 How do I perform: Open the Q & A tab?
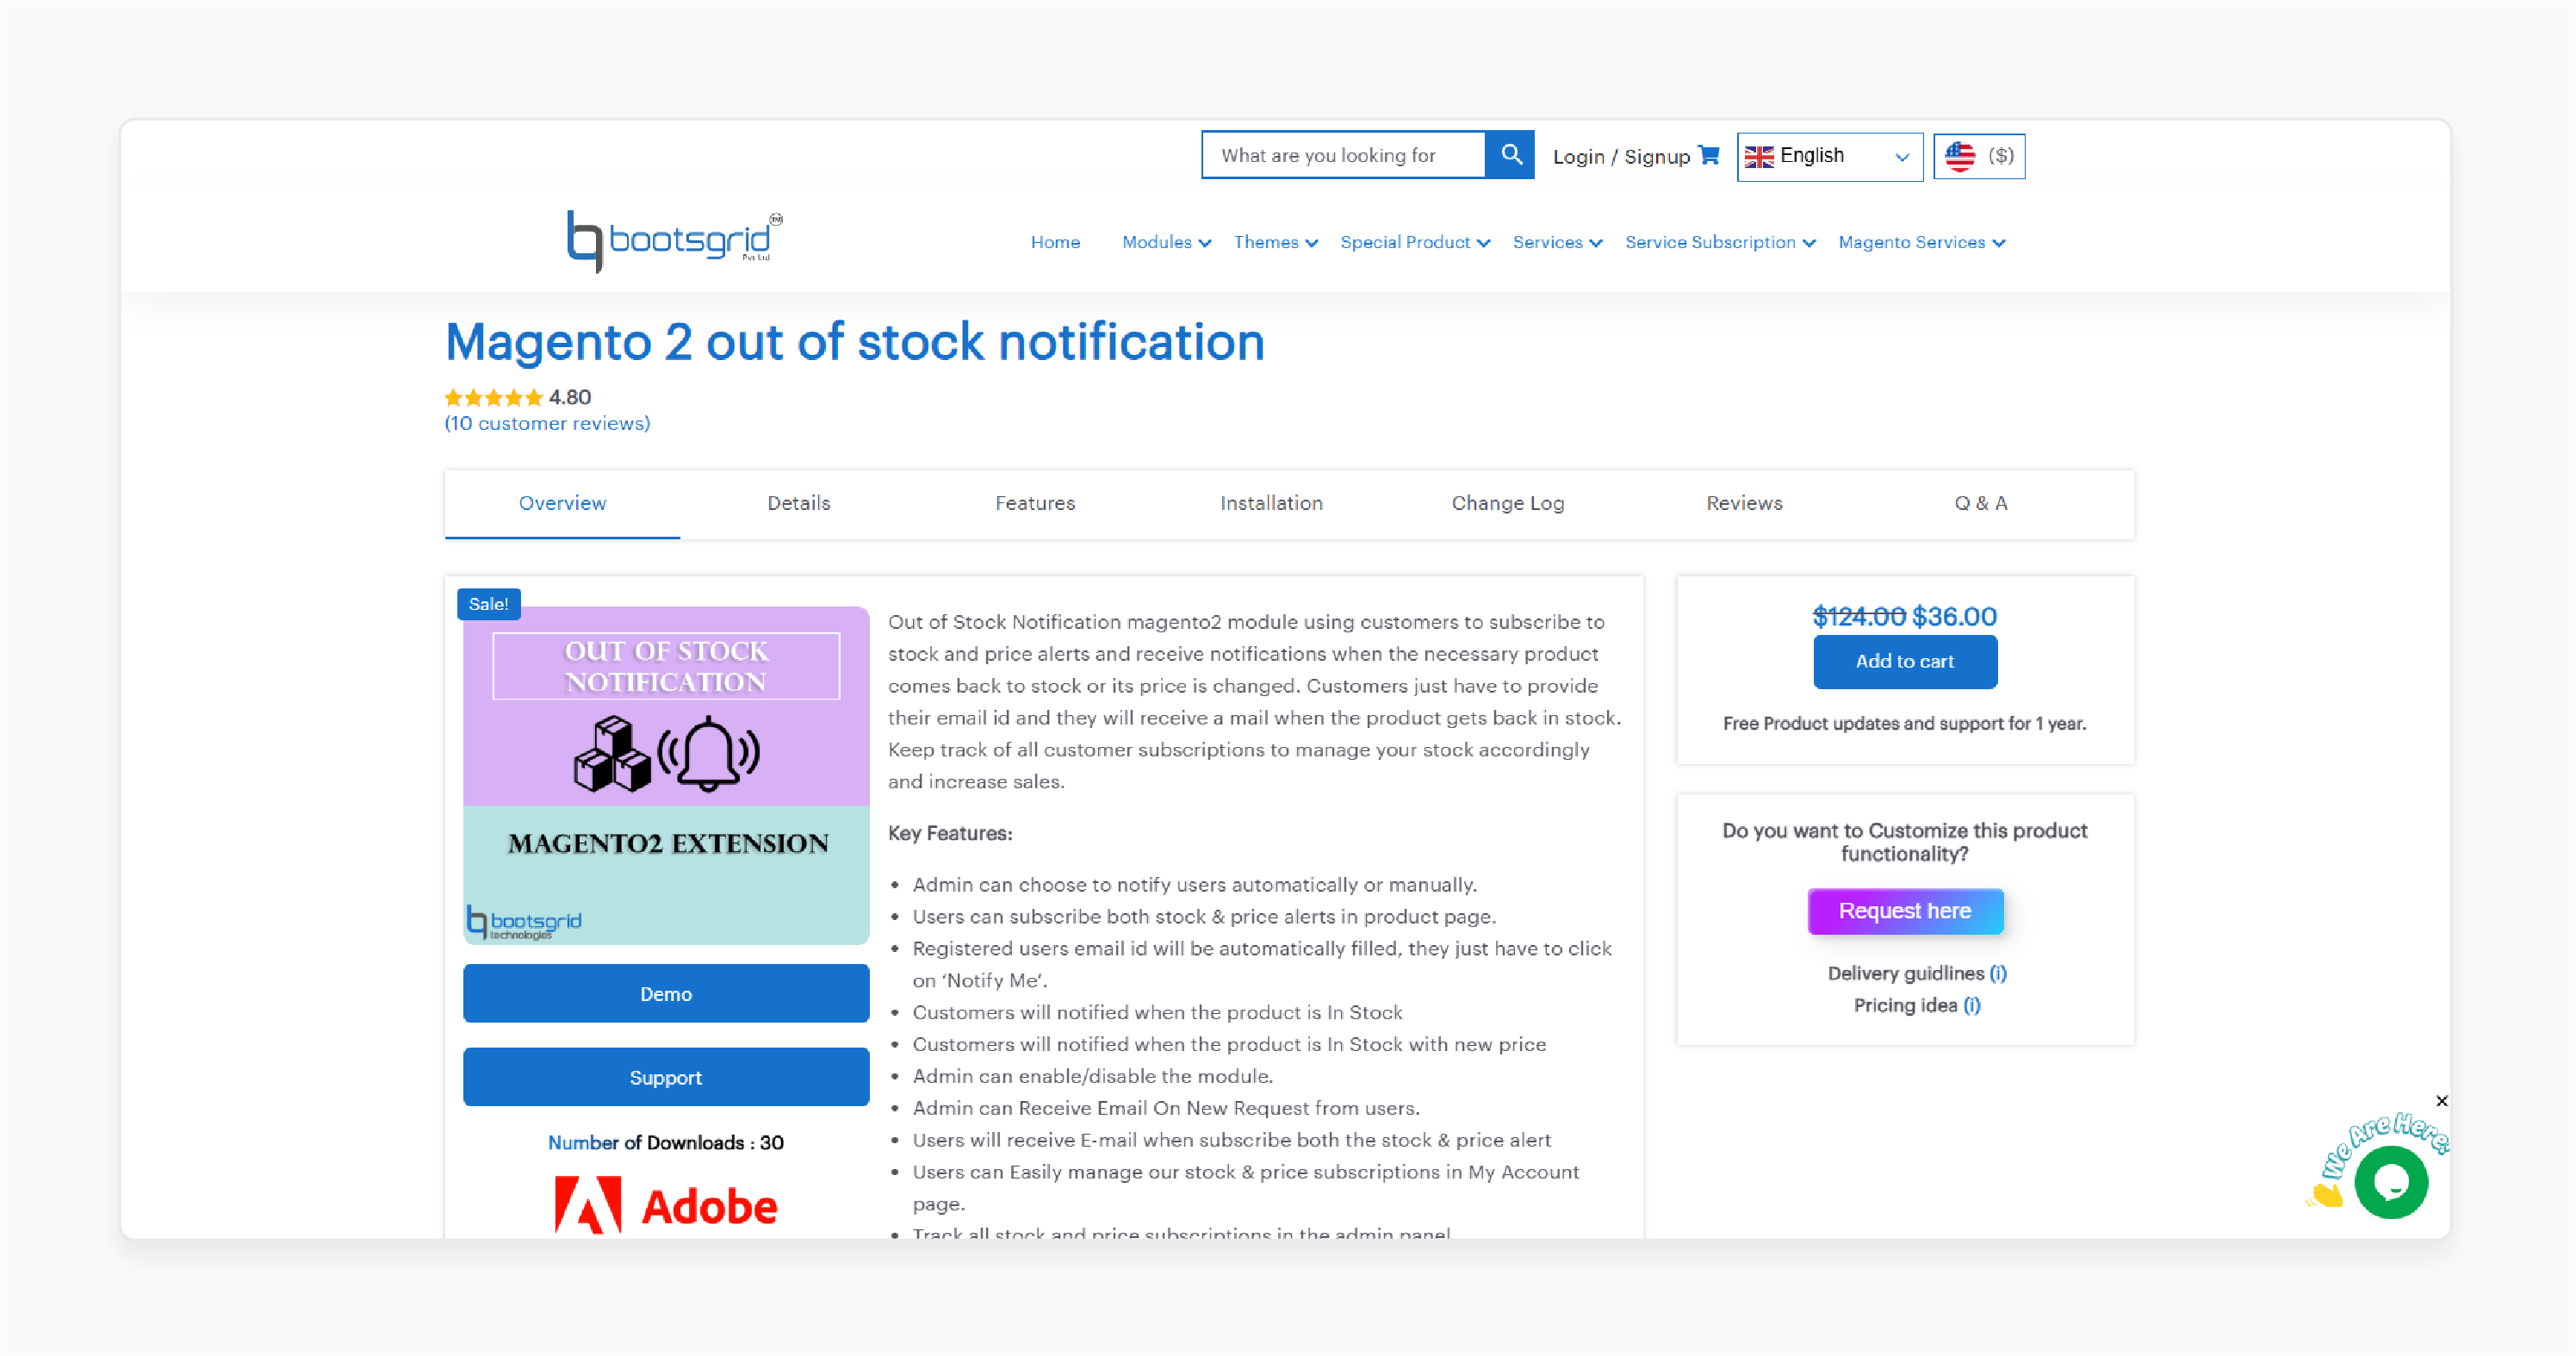tap(1980, 503)
